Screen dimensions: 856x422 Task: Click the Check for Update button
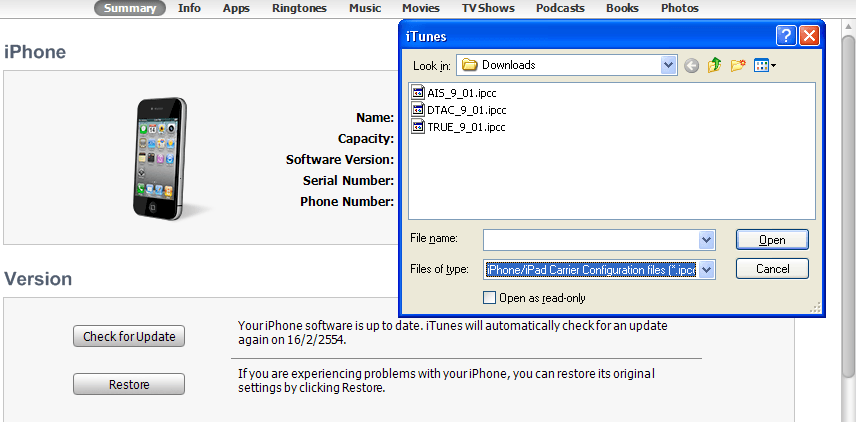pyautogui.click(x=129, y=337)
